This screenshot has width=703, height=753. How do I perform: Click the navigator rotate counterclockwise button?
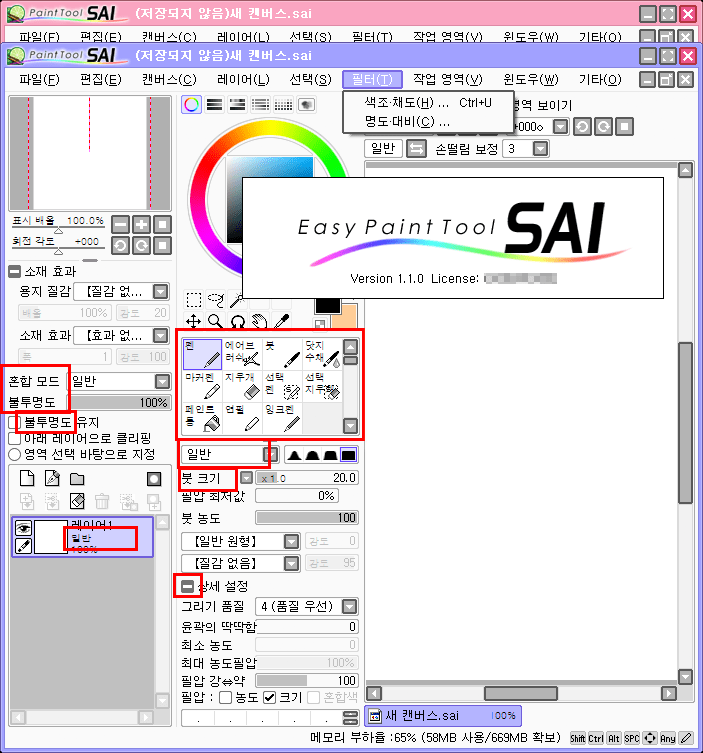120,246
